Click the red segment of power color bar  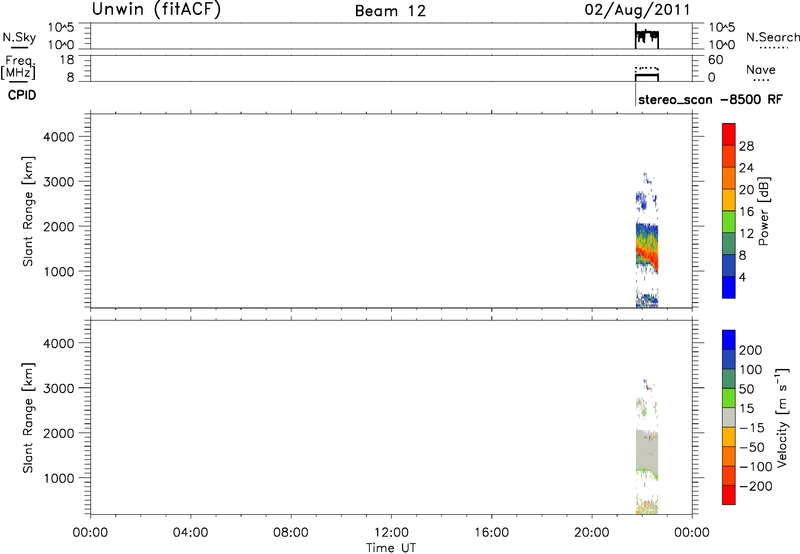[x=729, y=134]
